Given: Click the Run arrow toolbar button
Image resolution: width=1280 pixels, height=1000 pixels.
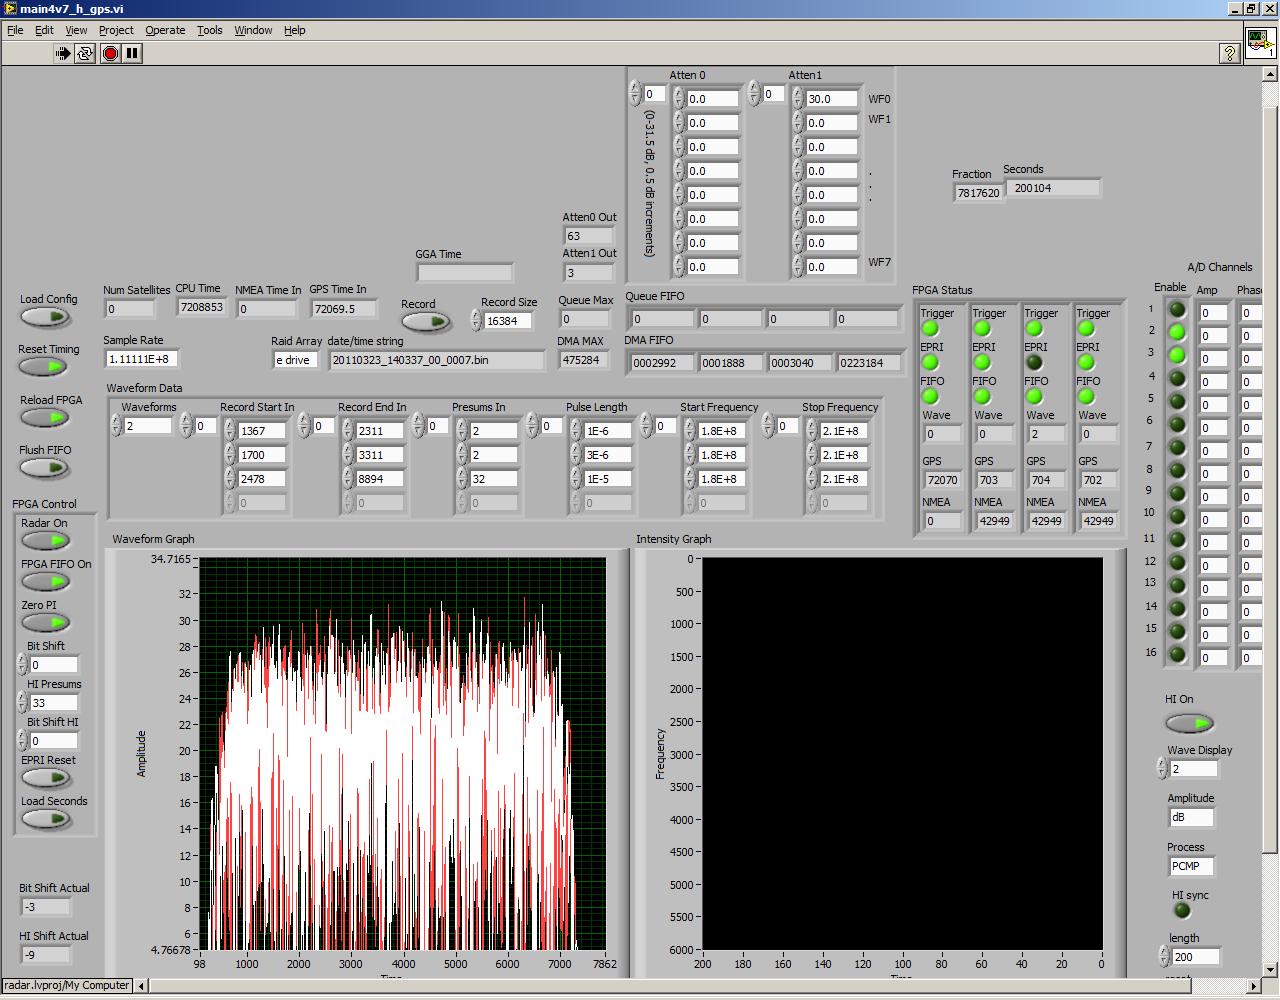Looking at the screenshot, I should coord(63,53).
